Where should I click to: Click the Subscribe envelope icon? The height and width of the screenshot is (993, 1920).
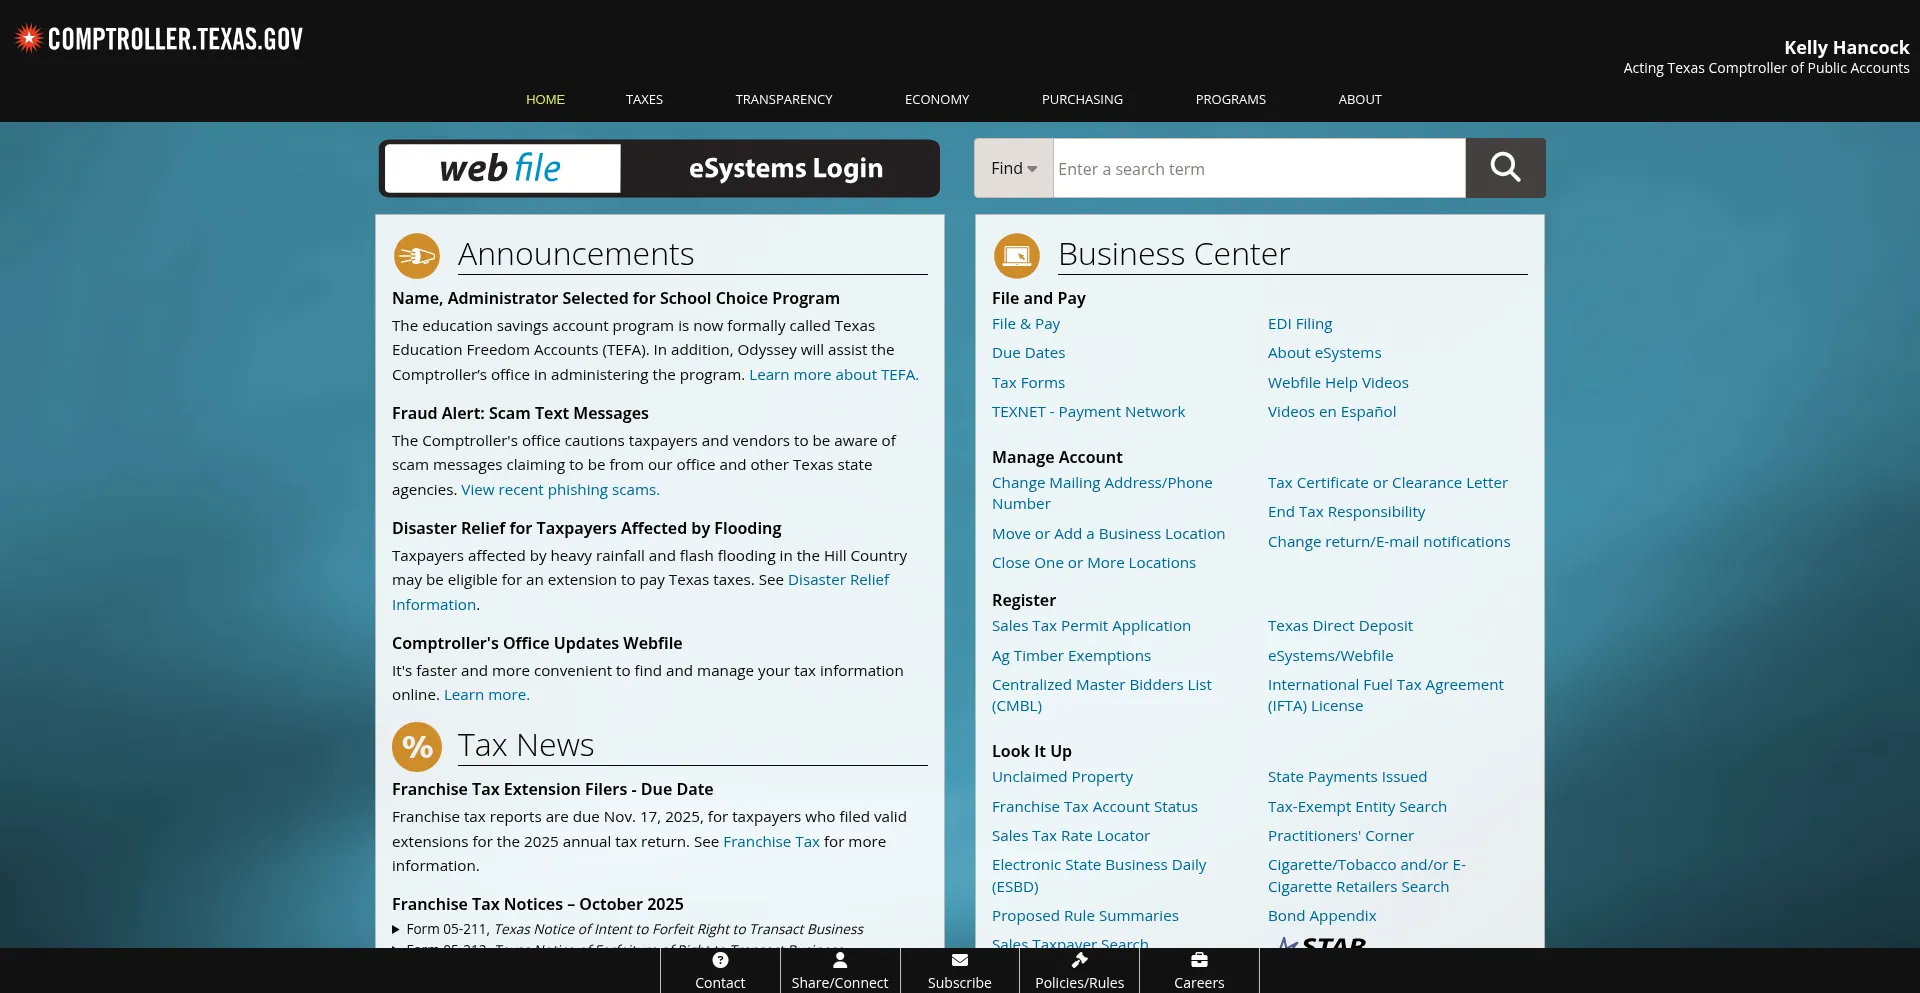[x=959, y=960]
